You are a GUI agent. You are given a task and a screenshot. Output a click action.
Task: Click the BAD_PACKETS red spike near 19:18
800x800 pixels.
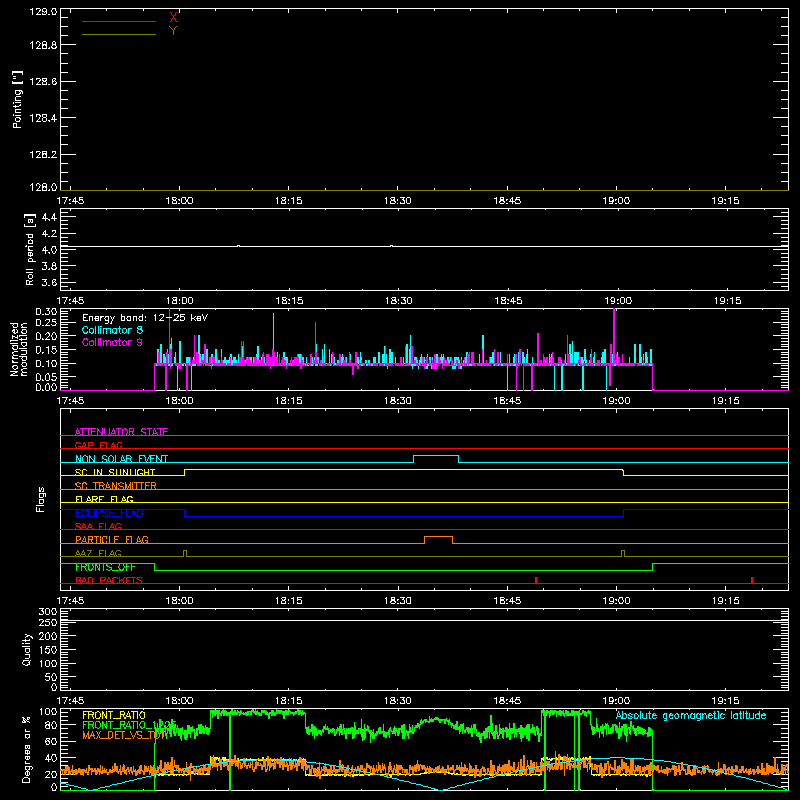click(x=752, y=580)
